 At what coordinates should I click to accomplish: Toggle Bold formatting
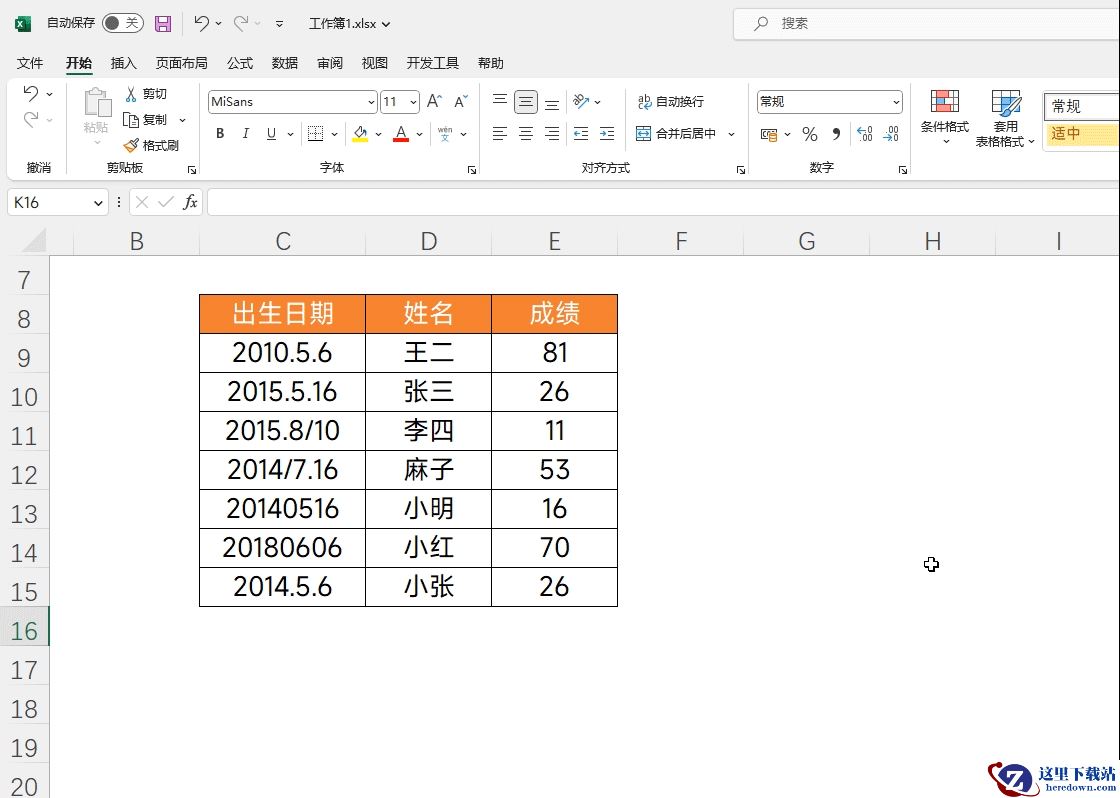pos(220,134)
